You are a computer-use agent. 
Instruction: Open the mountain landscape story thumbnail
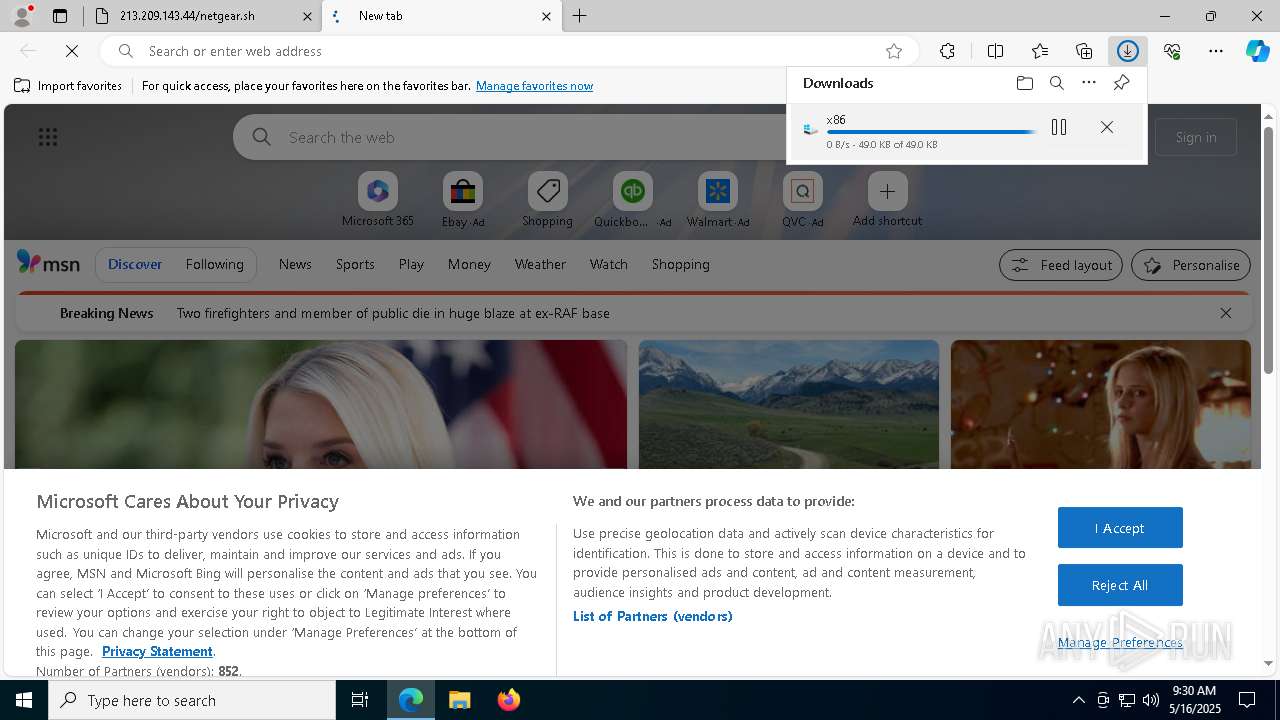pos(789,404)
